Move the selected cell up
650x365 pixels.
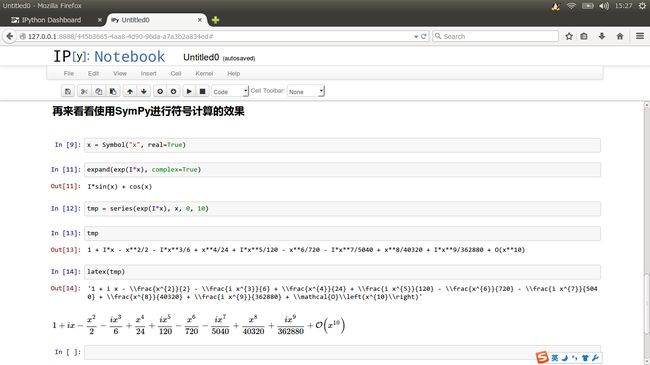[x=130, y=91]
